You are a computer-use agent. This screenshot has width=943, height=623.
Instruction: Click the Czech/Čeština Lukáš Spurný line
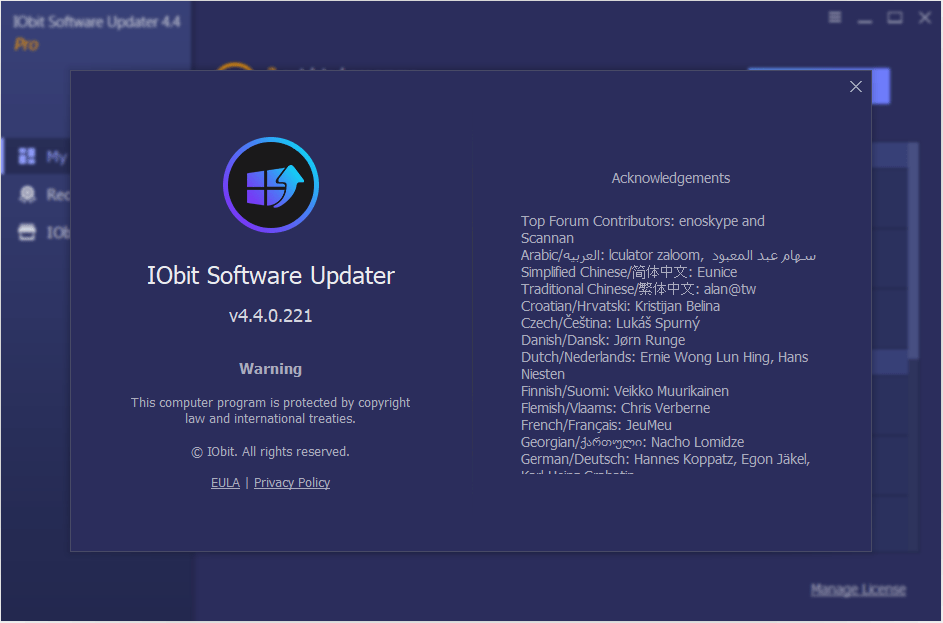pyautogui.click(x=610, y=323)
